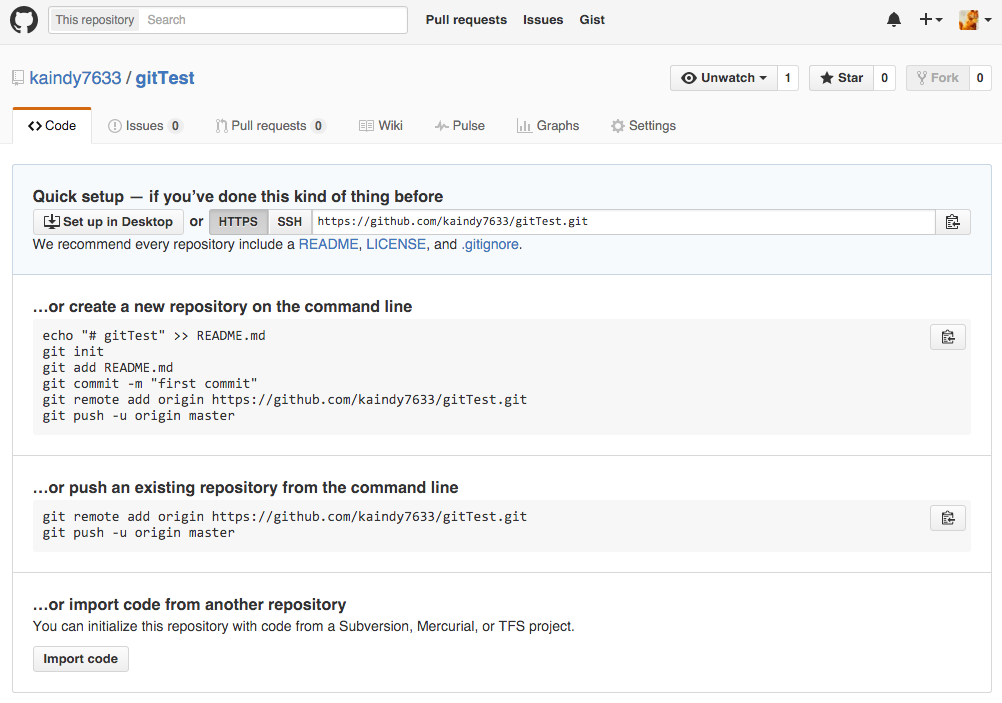This screenshot has height=703, width=1002.
Task: Switch clone URL to SSH
Action: tap(289, 222)
